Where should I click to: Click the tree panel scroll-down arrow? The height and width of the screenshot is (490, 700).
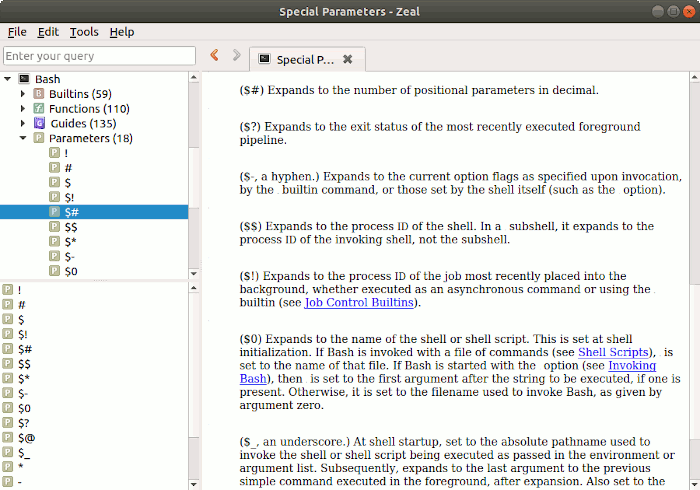tap(194, 274)
